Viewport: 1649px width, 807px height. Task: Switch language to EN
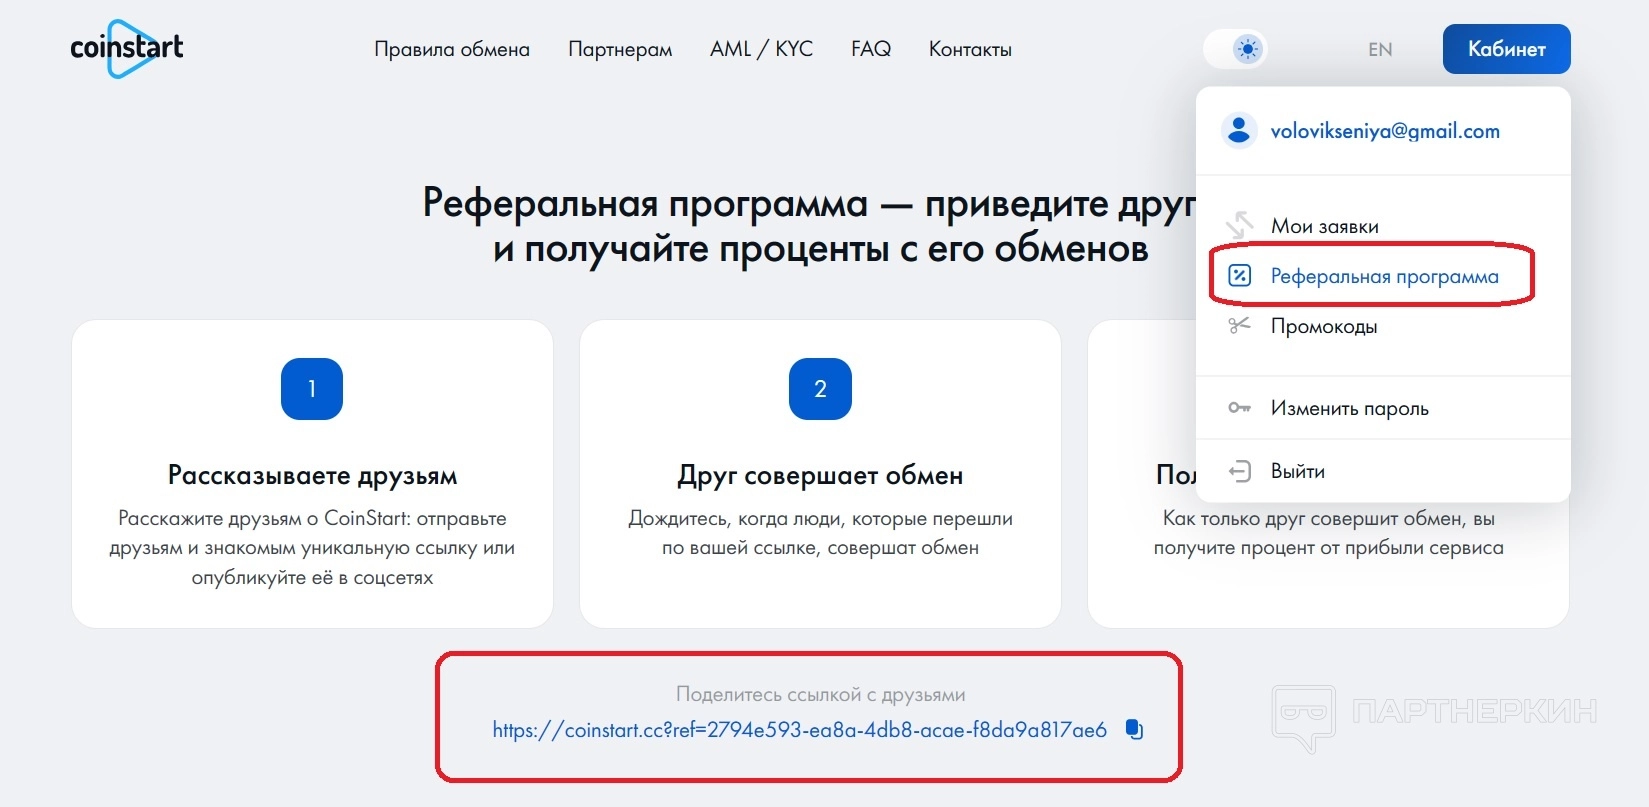pyautogui.click(x=1380, y=49)
